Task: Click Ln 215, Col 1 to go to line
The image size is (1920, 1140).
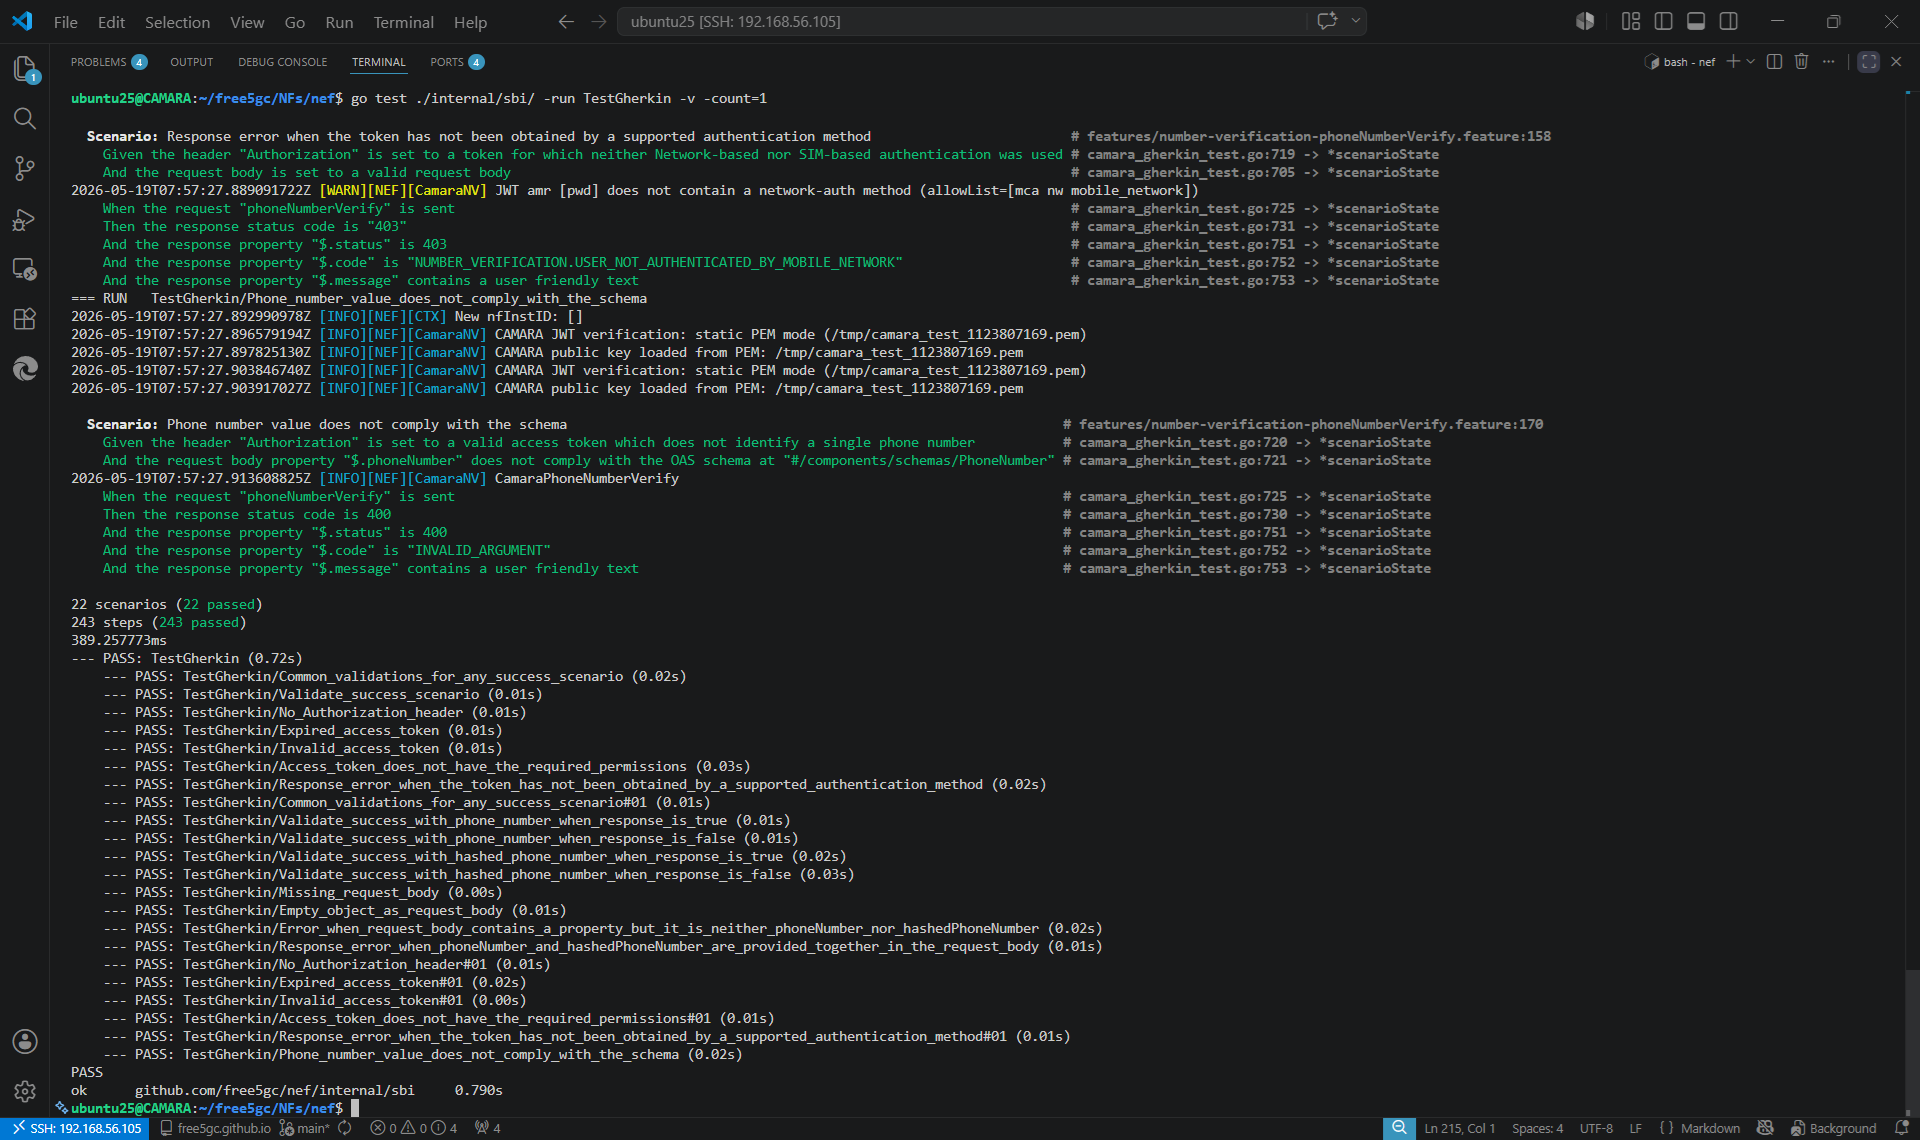Action: (x=1459, y=1128)
